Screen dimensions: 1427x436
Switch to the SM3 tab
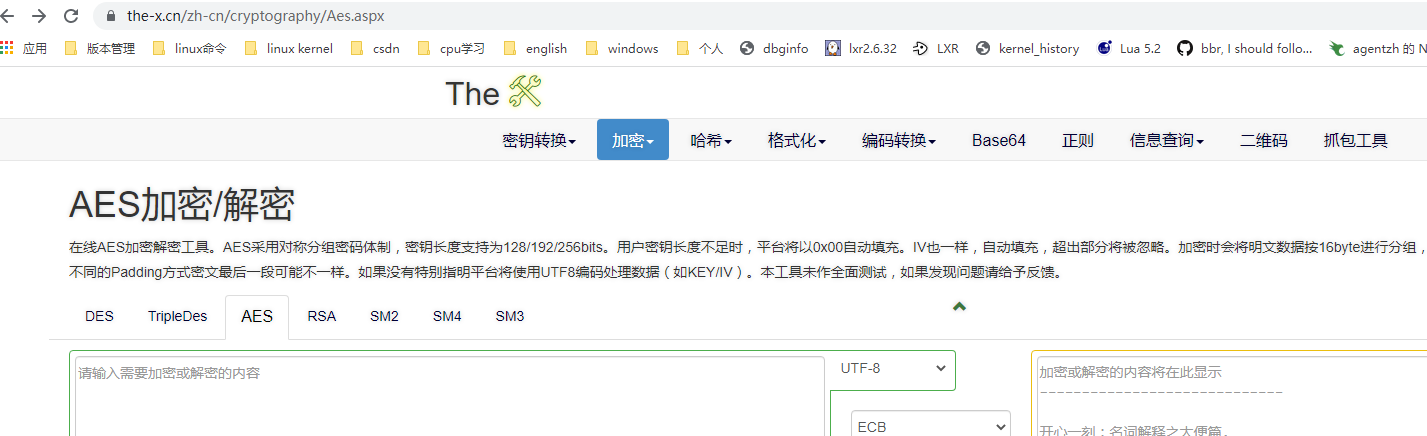click(x=509, y=316)
